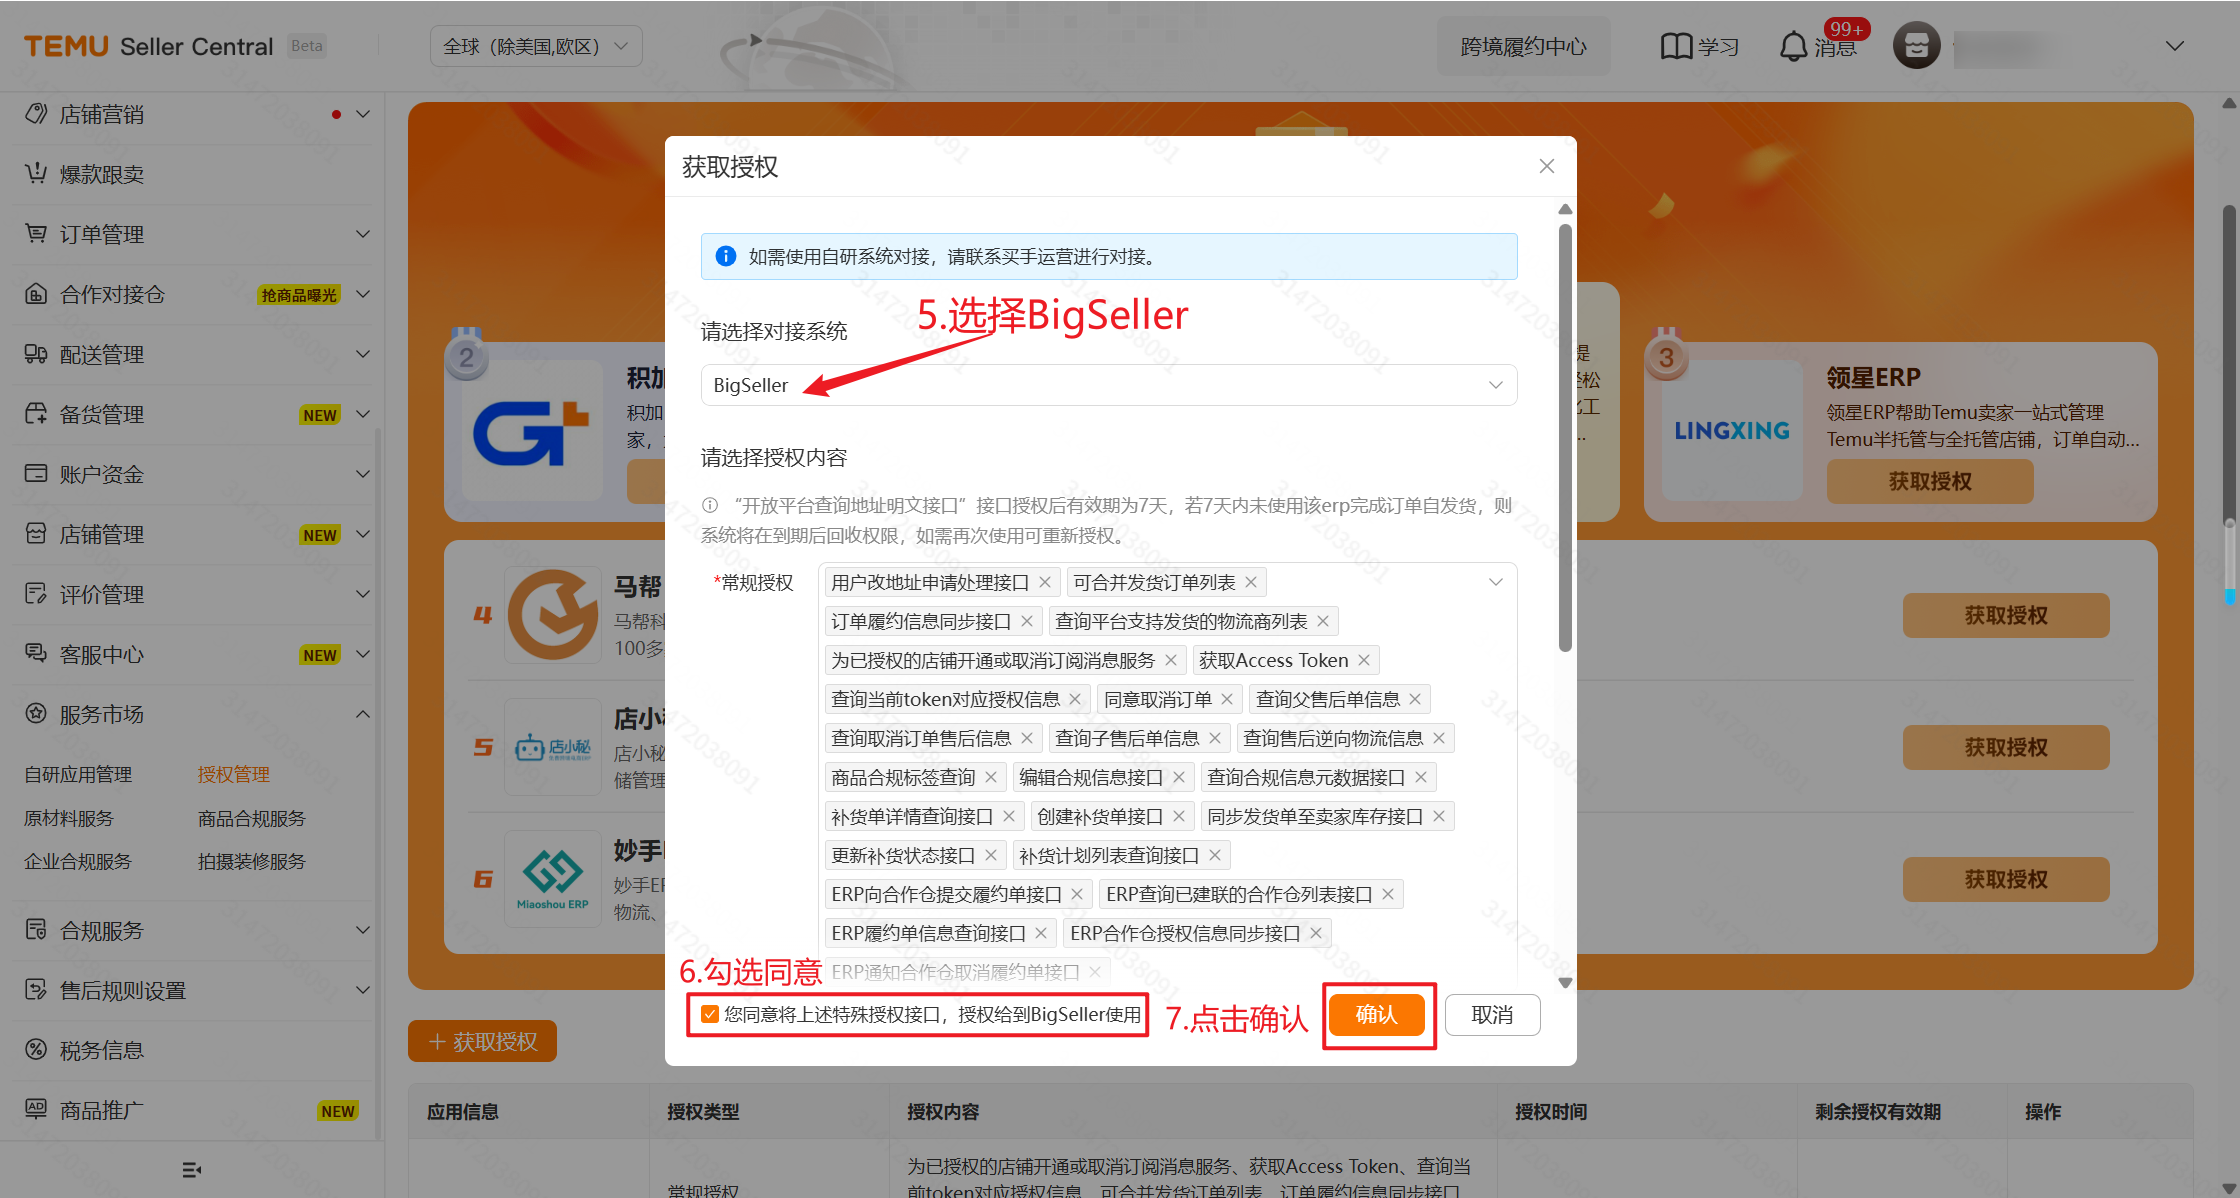Close the 获取授权 dialog with X
The height and width of the screenshot is (1198, 2240).
[x=1547, y=166]
